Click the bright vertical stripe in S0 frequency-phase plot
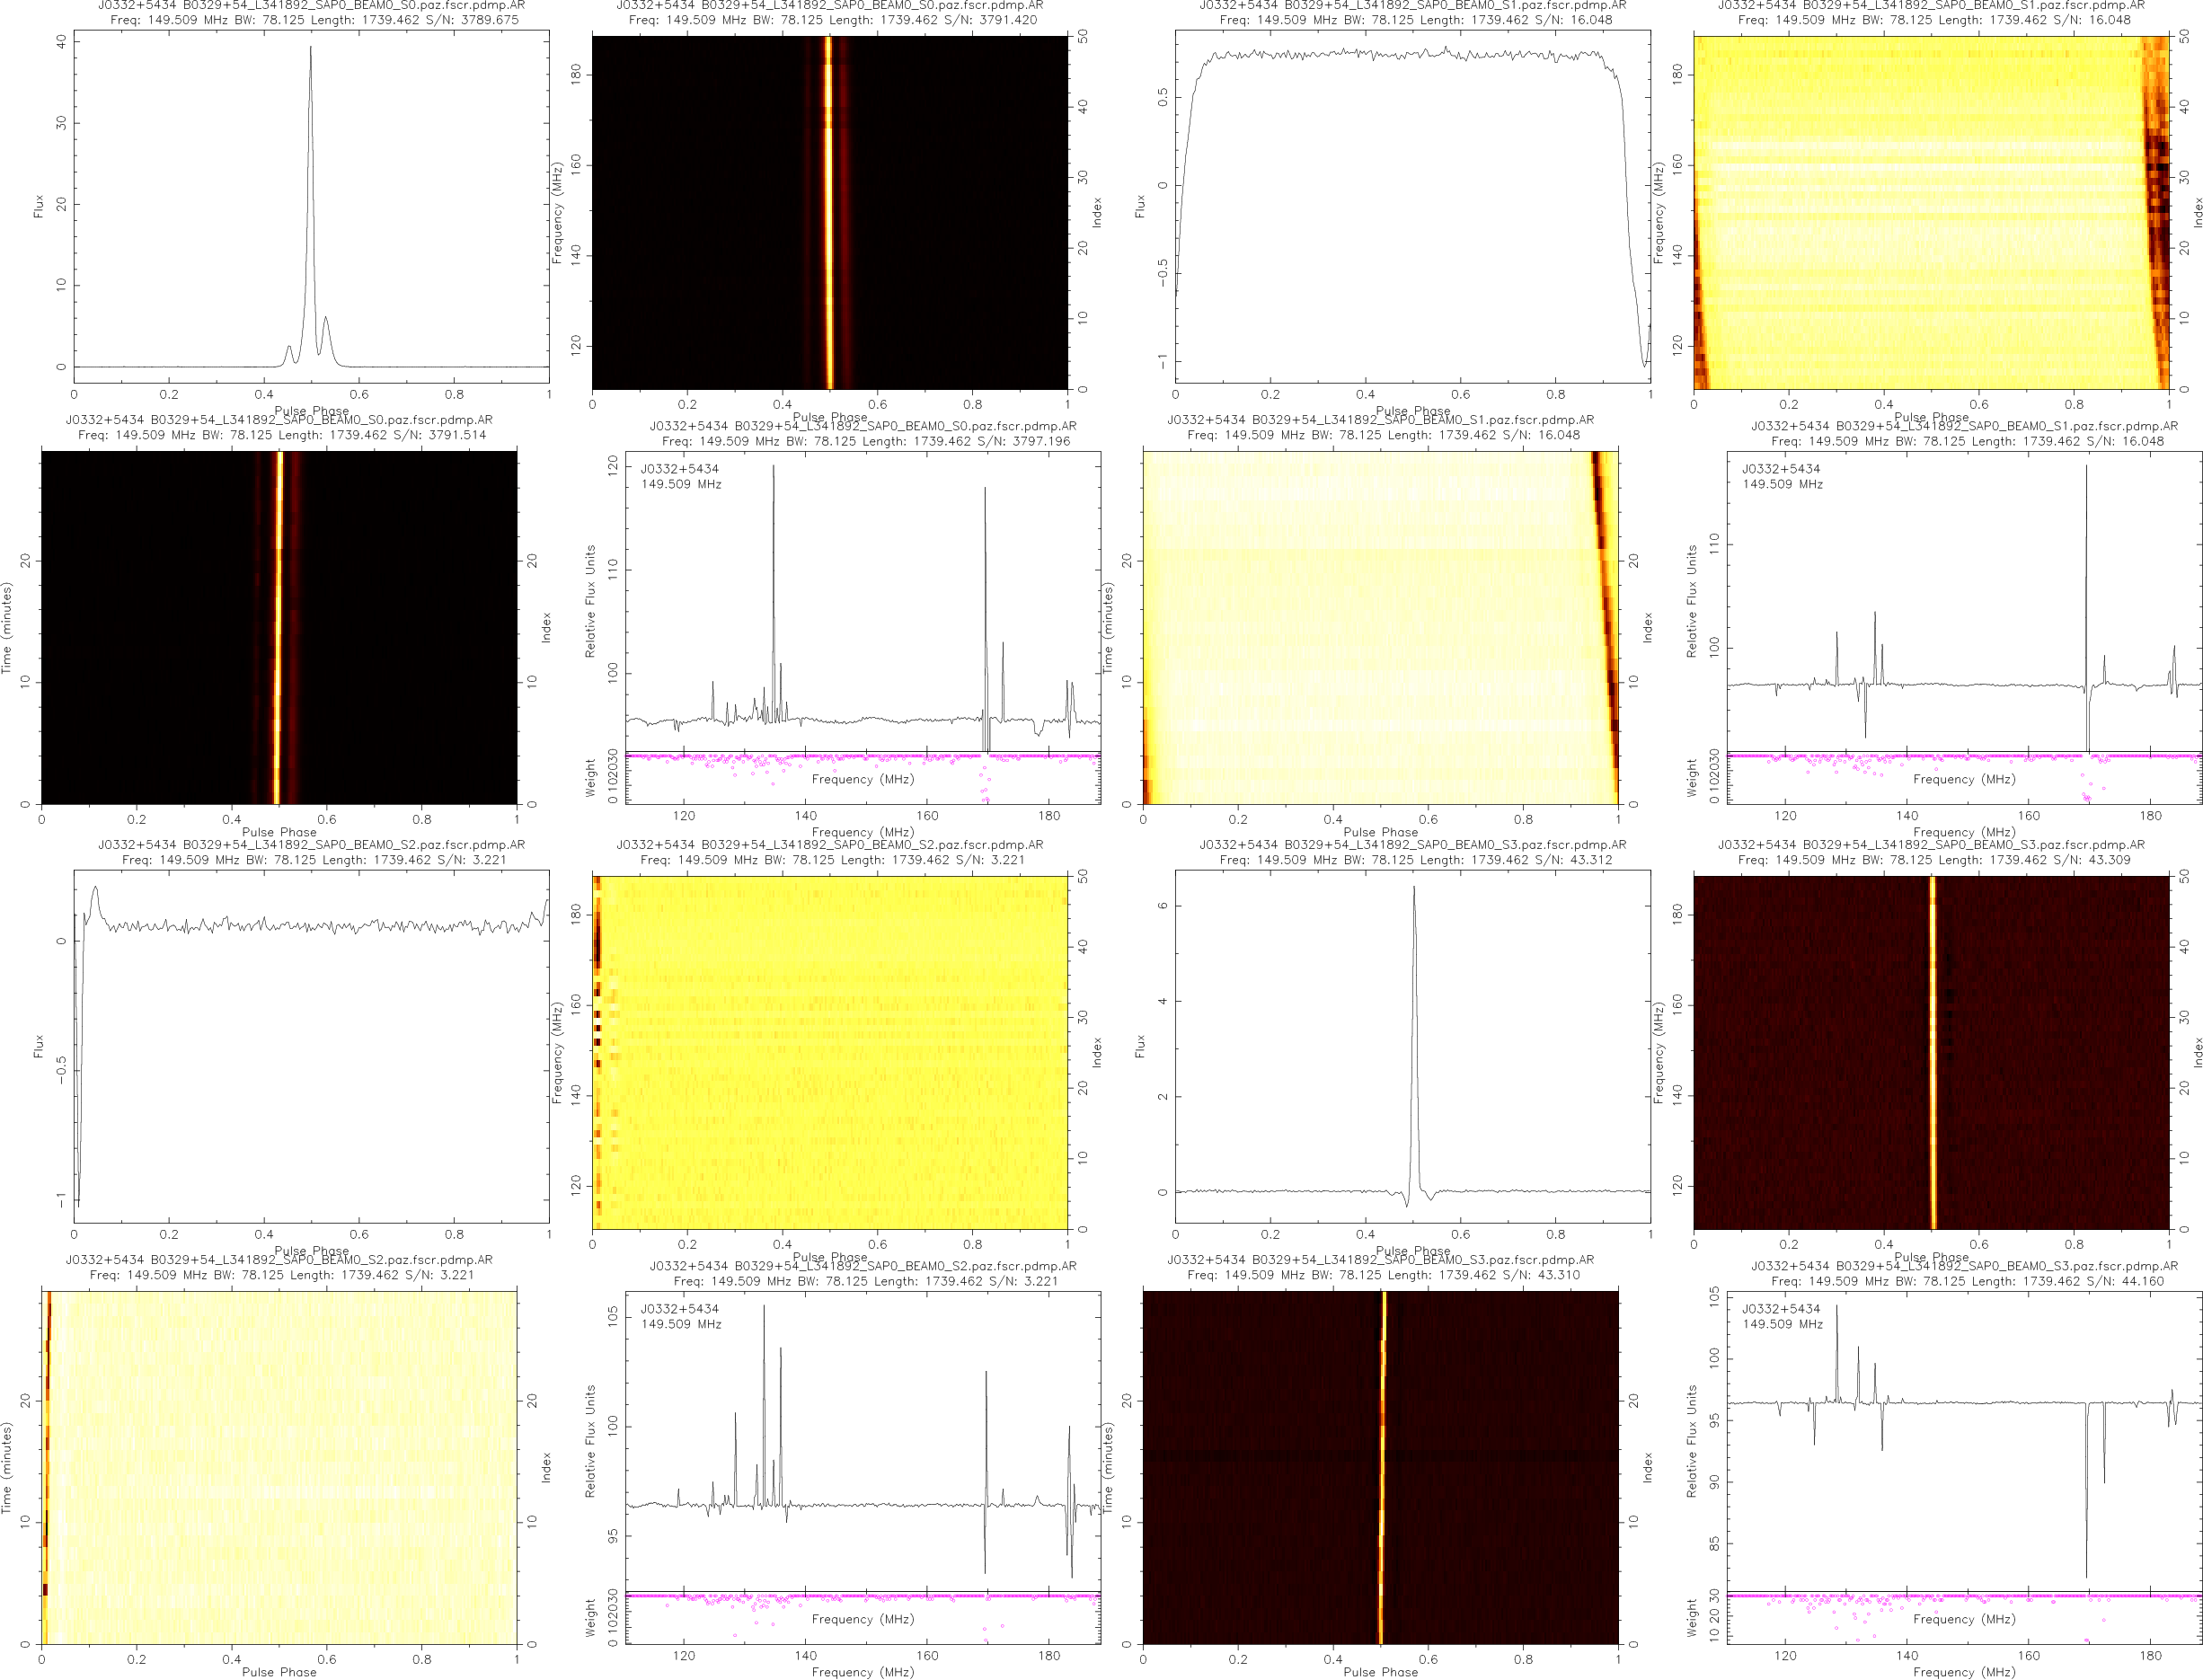This screenshot has width=2203, height=1680. (828, 212)
